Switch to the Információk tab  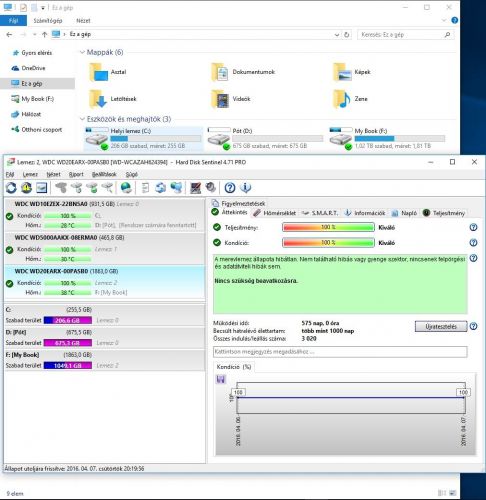365,213
